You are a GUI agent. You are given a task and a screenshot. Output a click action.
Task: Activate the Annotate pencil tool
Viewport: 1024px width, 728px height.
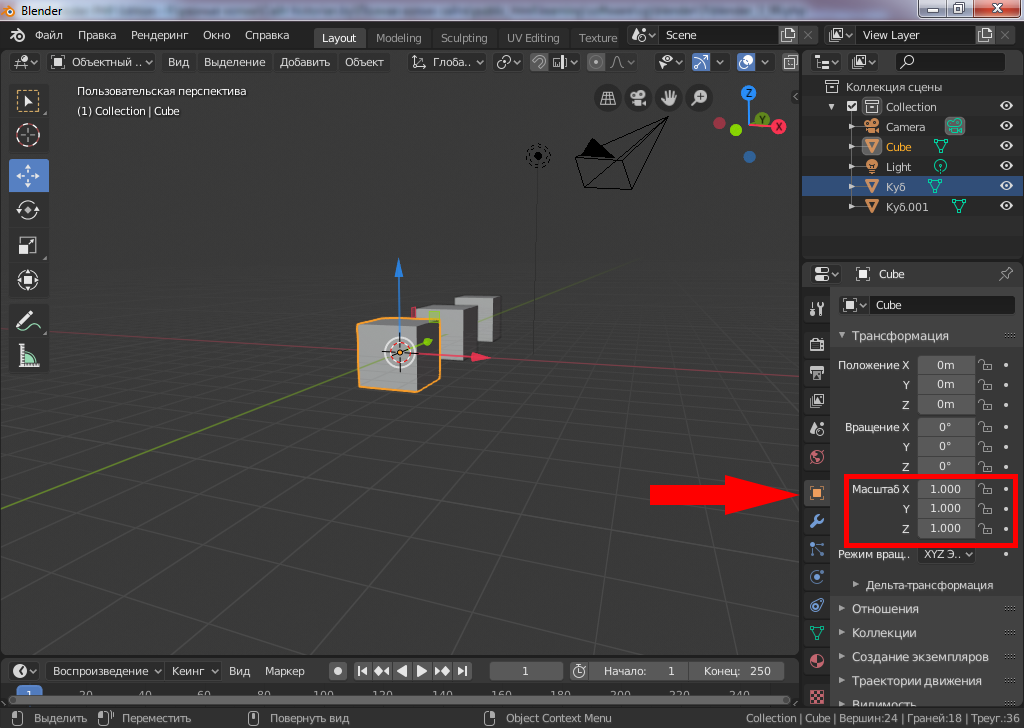28,321
